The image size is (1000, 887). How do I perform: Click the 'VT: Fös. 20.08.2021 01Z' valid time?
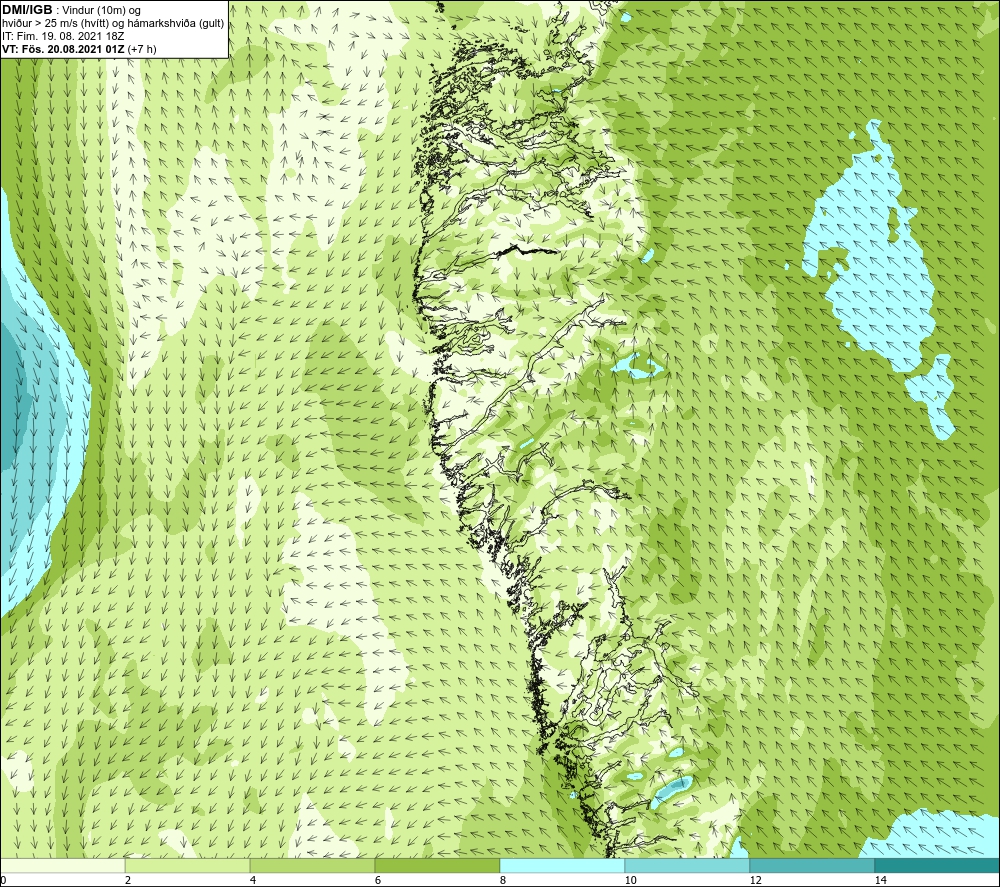pyautogui.click(x=64, y=49)
